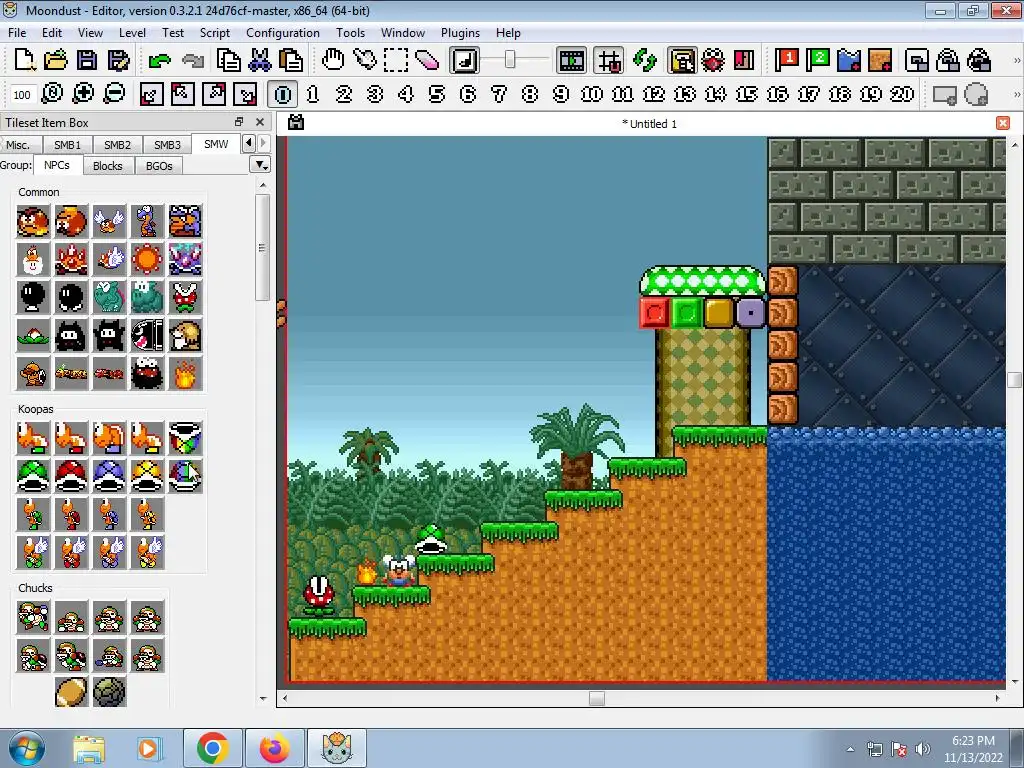Viewport: 1024px width, 768px height.
Task: Cut selection with the scissors icon
Action: [259, 60]
